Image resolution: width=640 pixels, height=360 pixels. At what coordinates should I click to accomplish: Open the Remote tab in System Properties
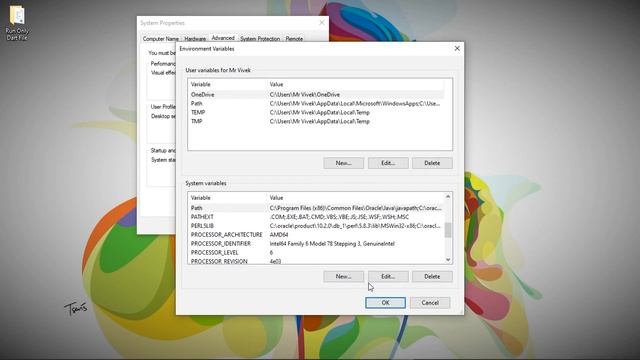294,39
